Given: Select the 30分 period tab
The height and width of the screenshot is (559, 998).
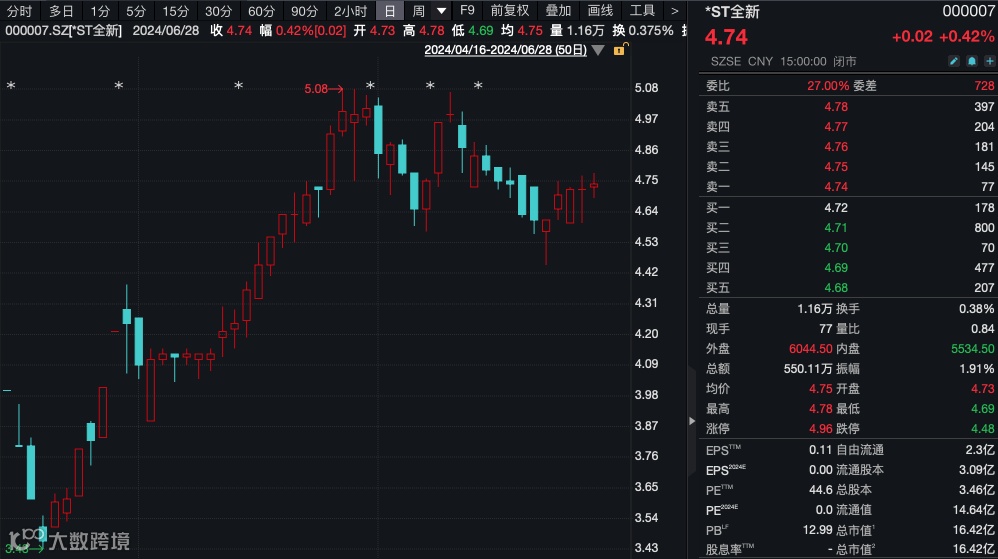Looking at the screenshot, I should point(218,11).
